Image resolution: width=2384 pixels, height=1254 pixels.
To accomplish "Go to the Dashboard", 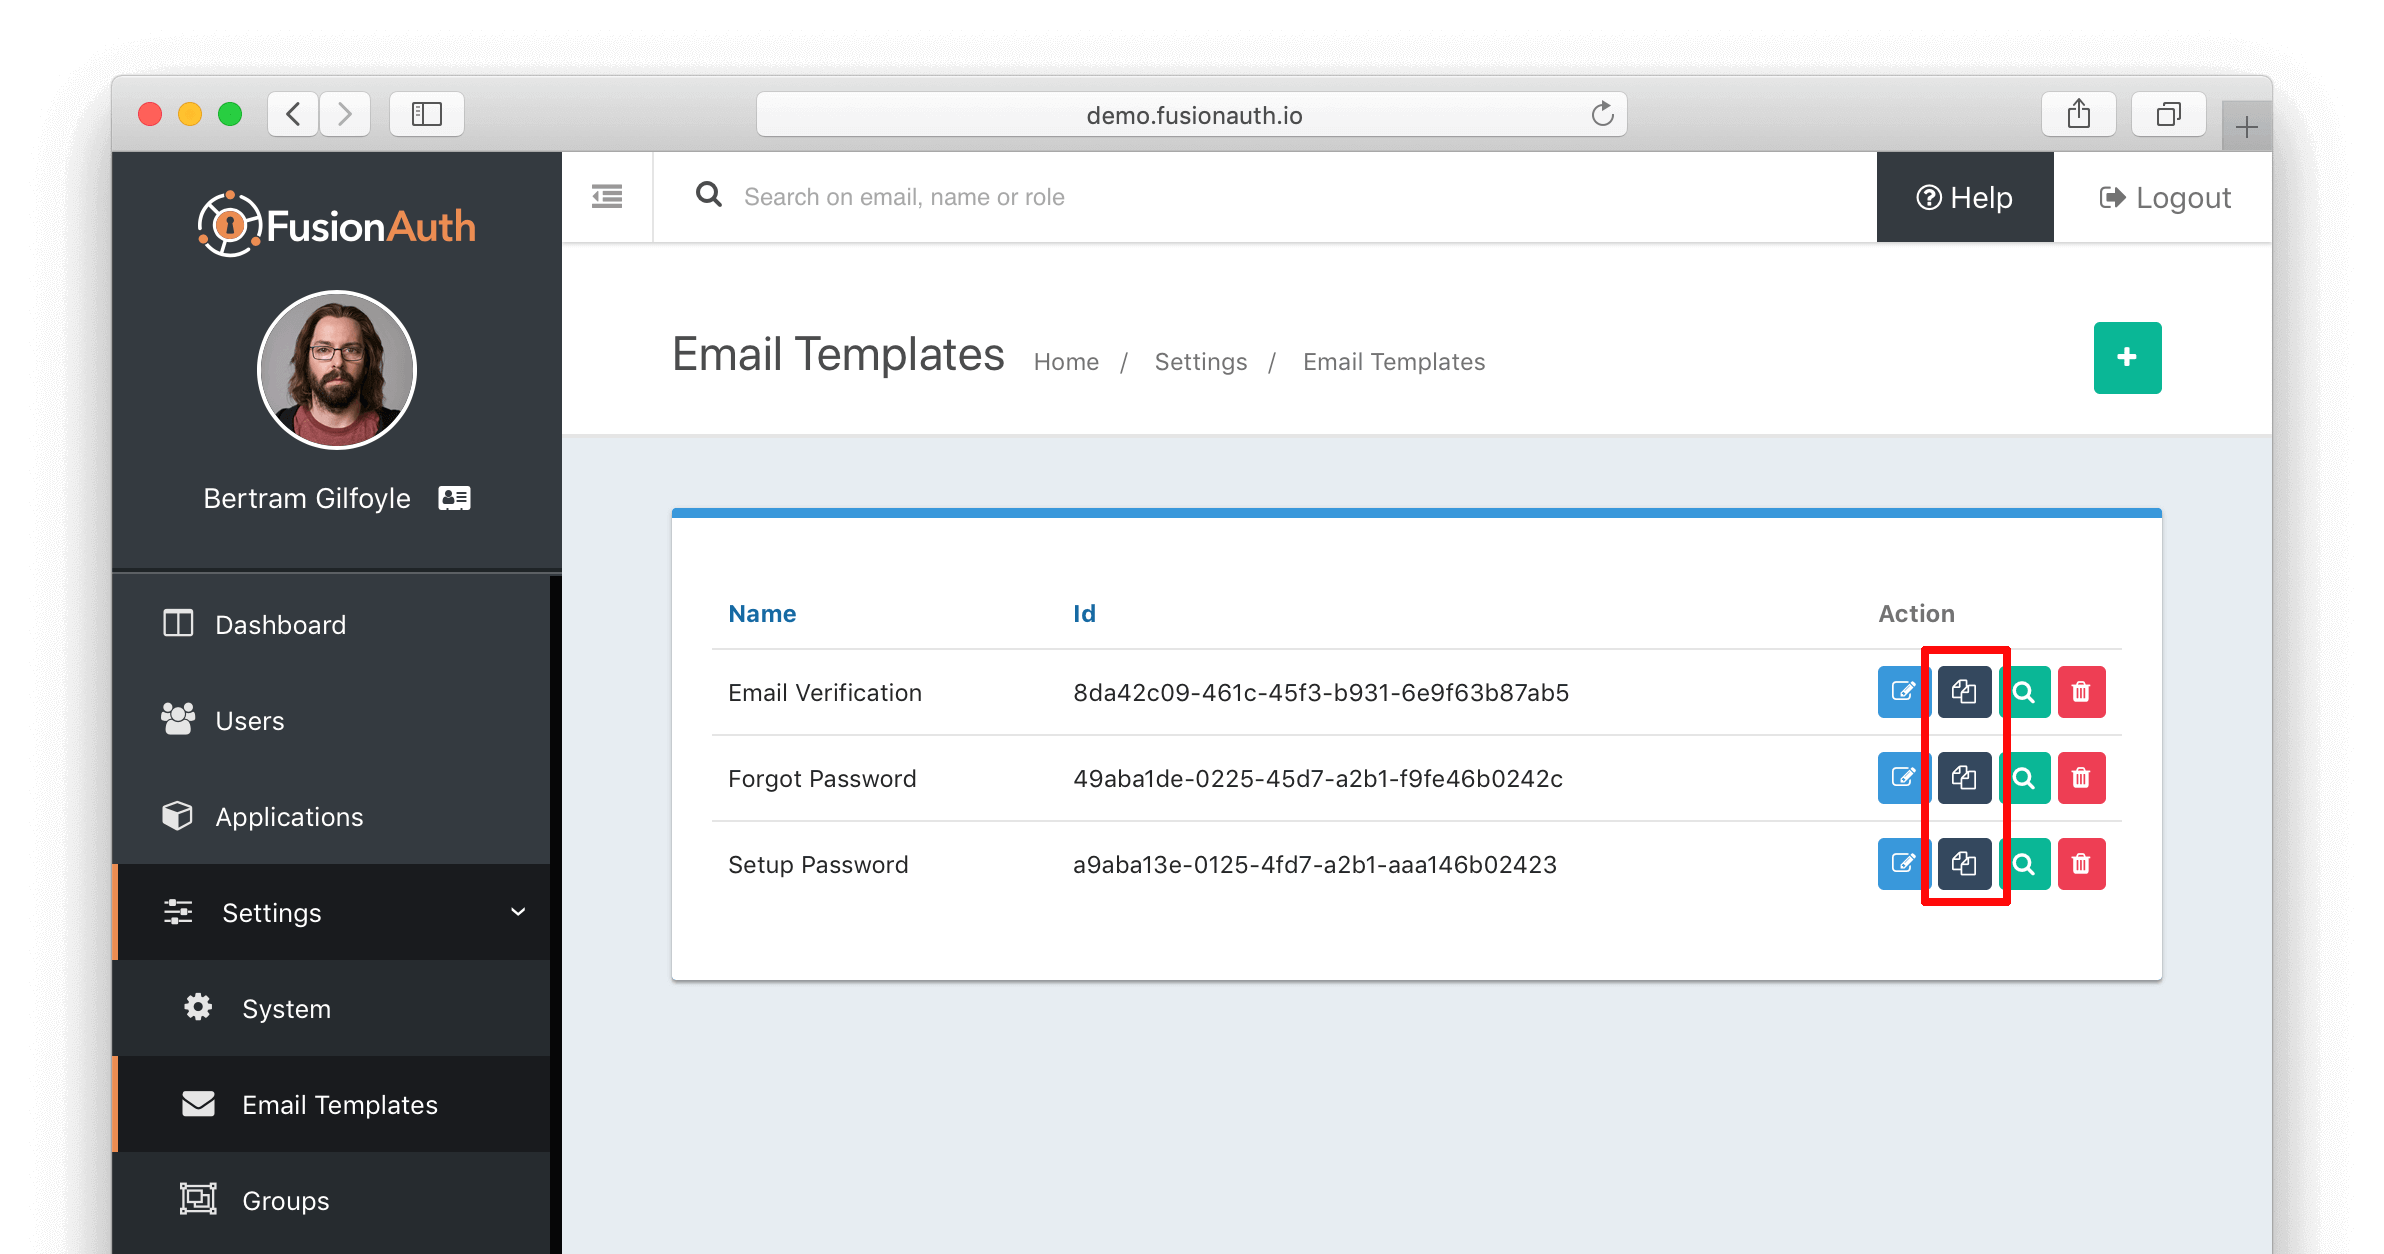I will (331, 624).
